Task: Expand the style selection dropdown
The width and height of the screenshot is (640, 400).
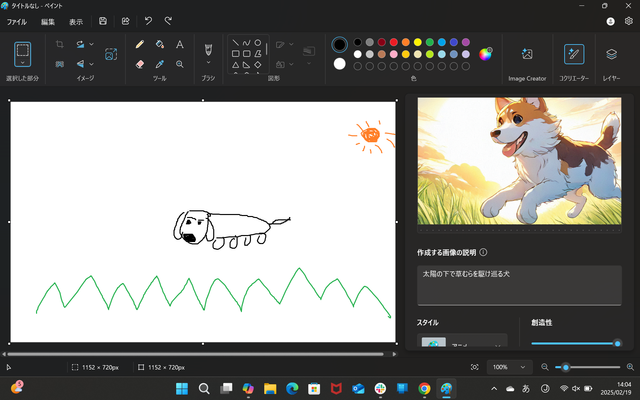Action: click(461, 342)
